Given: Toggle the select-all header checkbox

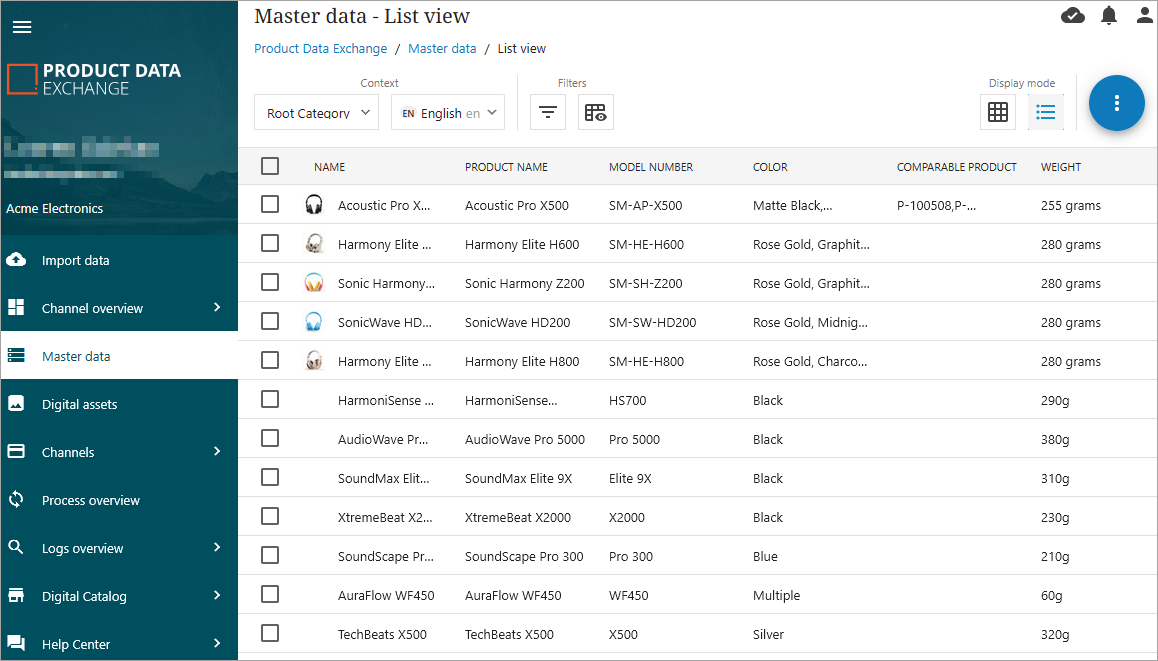Looking at the screenshot, I should pyautogui.click(x=270, y=166).
